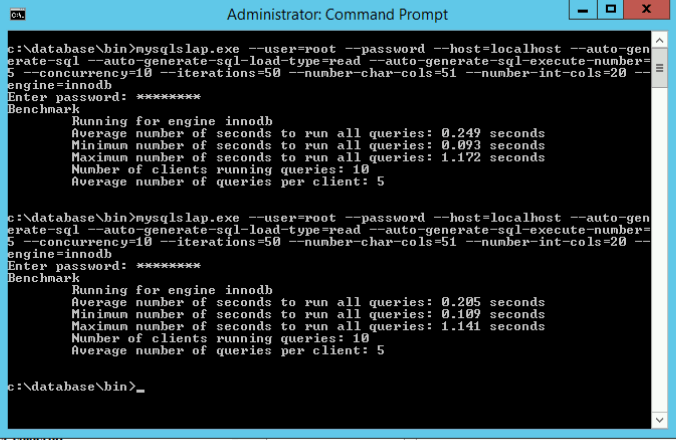Screen dimensions: 676x440
Task: Click the vertical scrollbar thumb
Action: coord(659,68)
